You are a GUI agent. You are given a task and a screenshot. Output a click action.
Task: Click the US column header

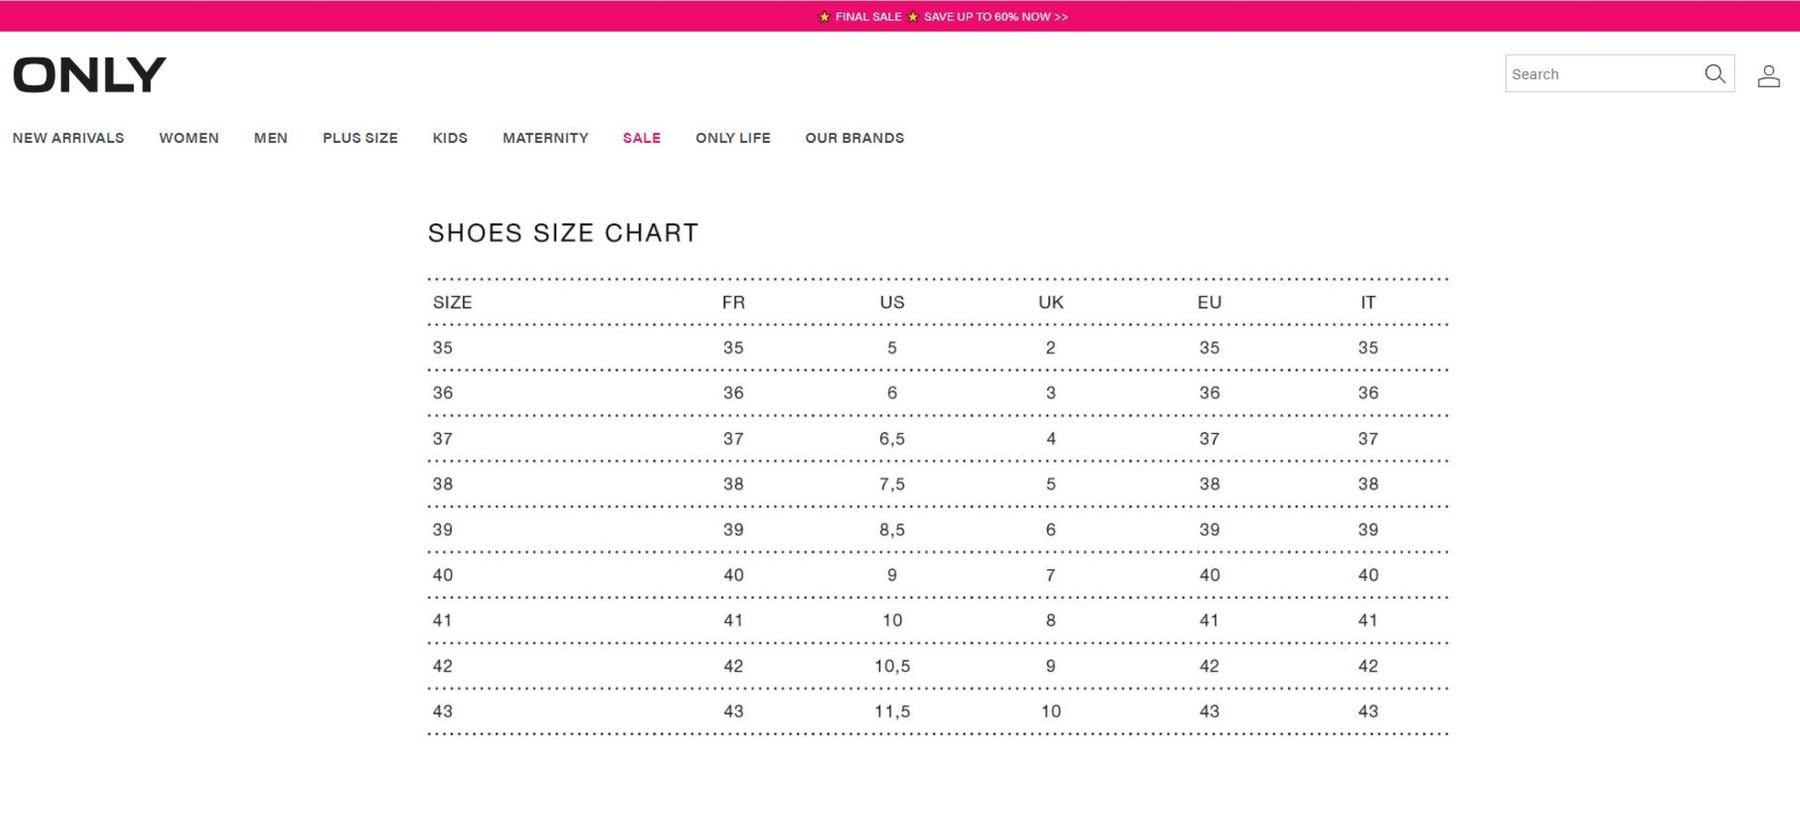[892, 302]
